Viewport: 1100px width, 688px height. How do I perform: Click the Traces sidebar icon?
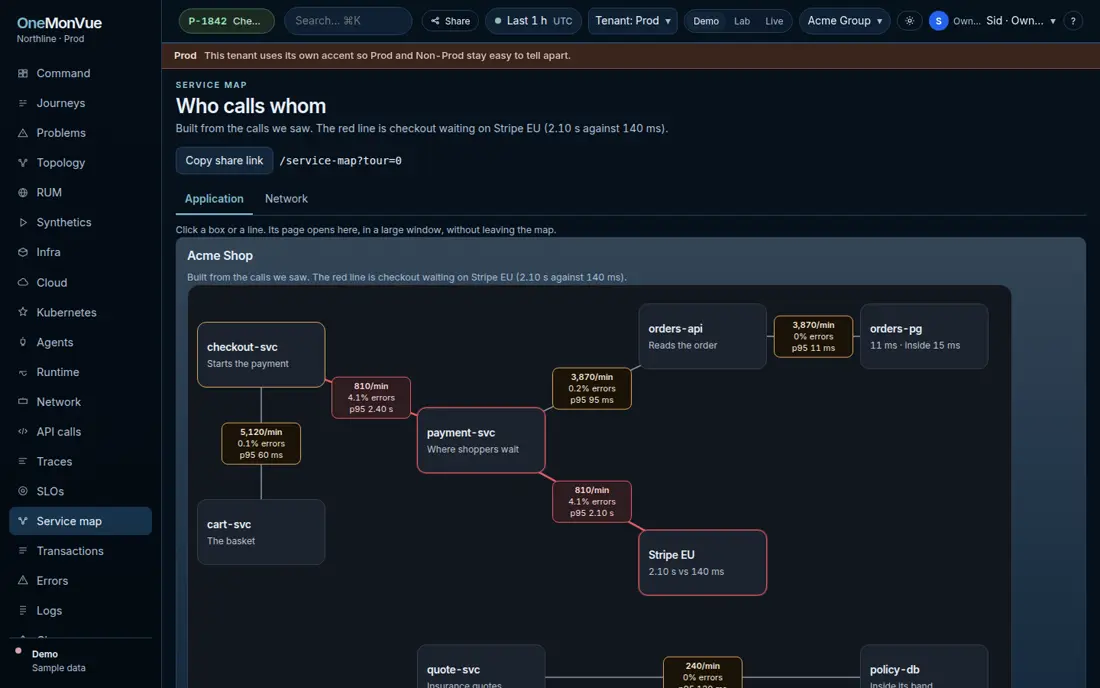point(22,461)
